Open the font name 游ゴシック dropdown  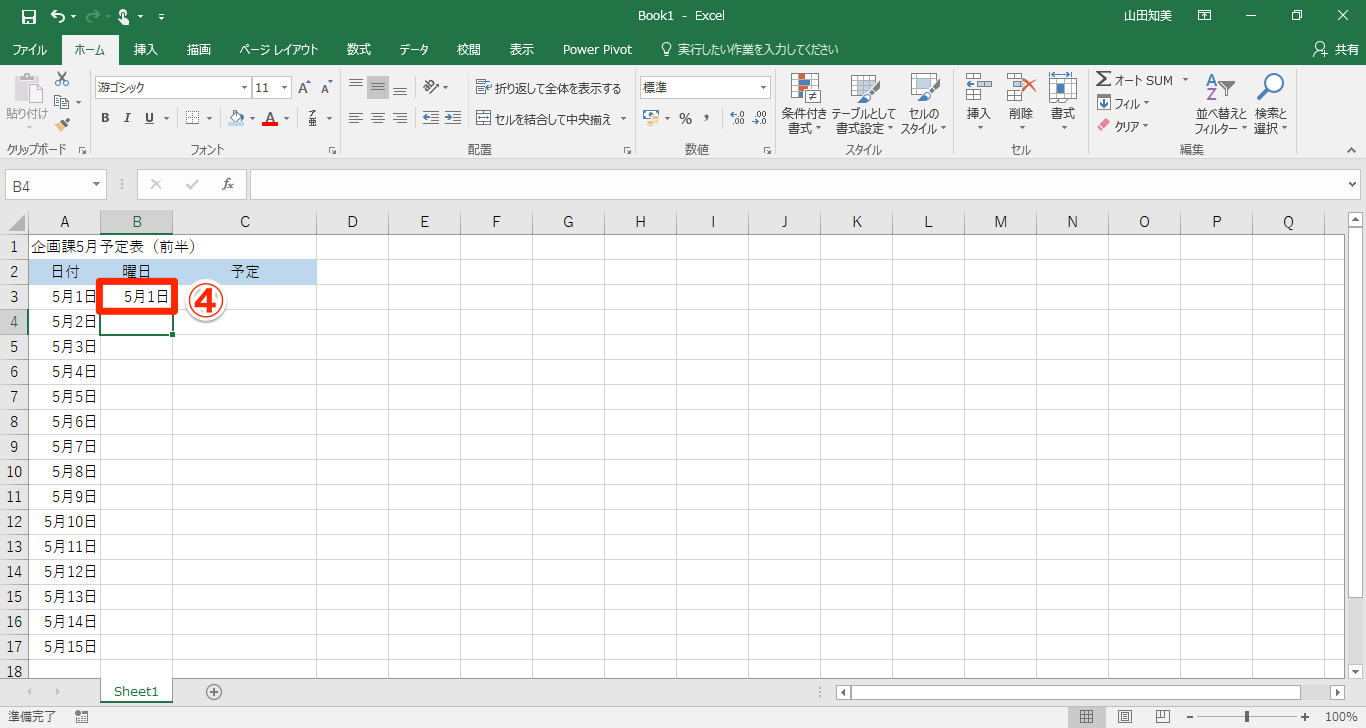pyautogui.click(x=242, y=88)
